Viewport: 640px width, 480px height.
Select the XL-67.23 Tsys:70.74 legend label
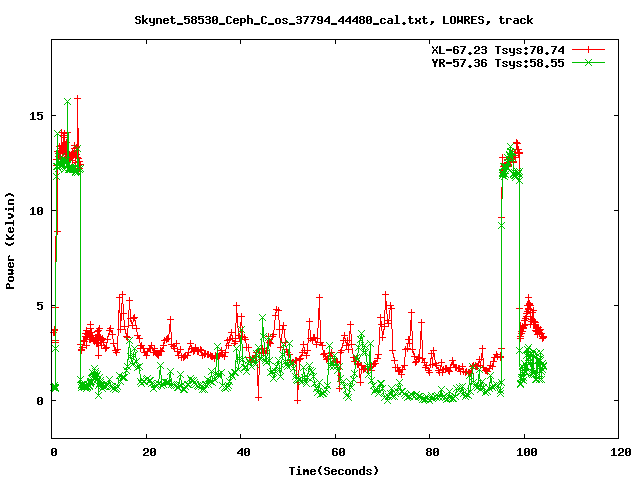click(498, 50)
